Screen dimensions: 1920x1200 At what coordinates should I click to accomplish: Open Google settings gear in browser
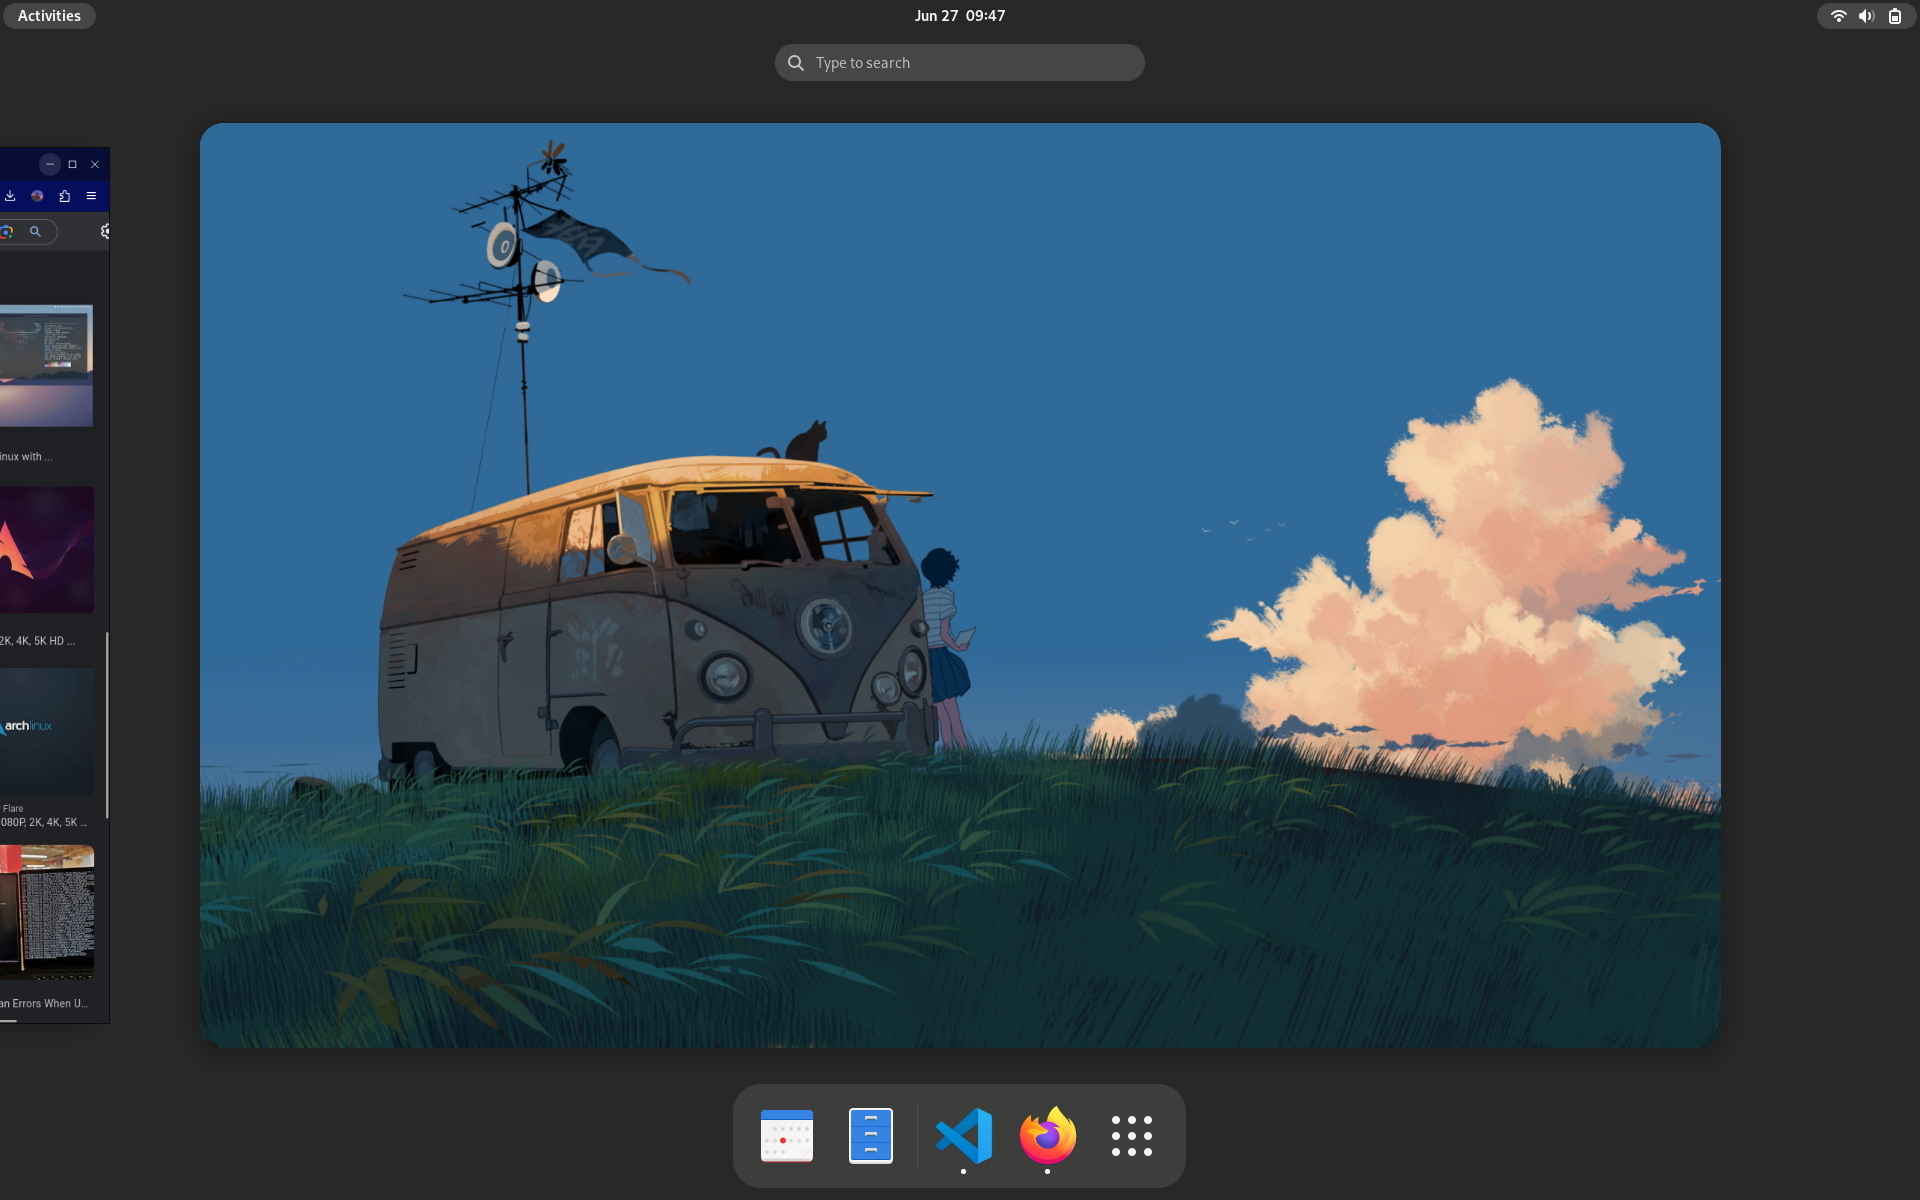pyautogui.click(x=105, y=232)
